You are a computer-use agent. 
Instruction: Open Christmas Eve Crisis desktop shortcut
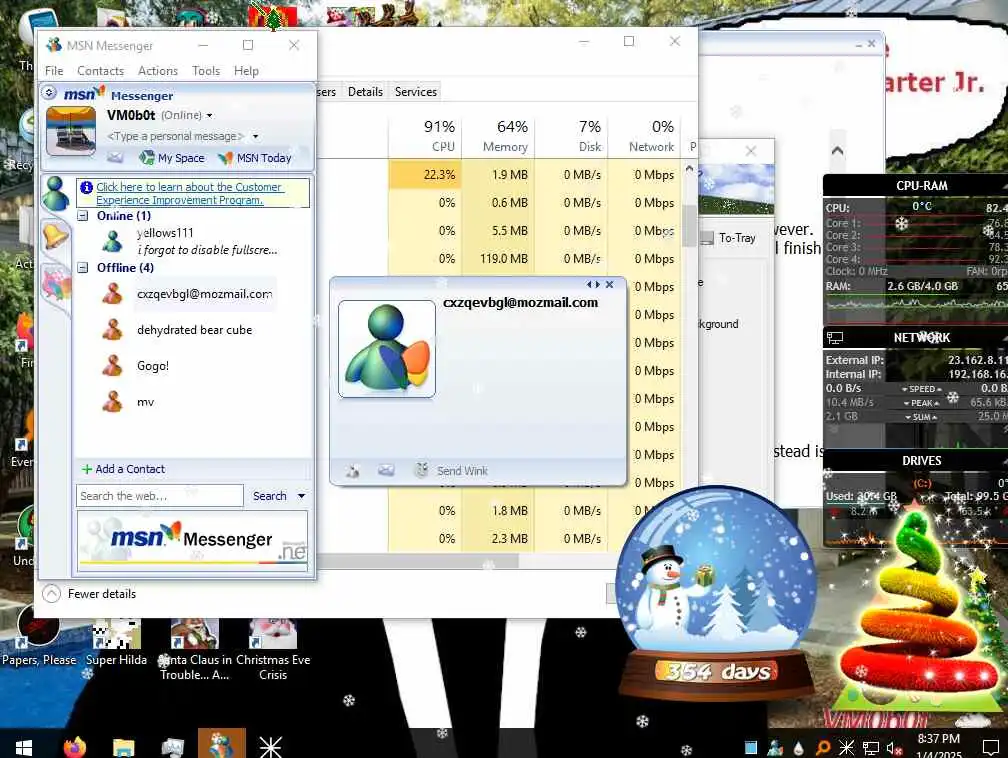(x=273, y=648)
